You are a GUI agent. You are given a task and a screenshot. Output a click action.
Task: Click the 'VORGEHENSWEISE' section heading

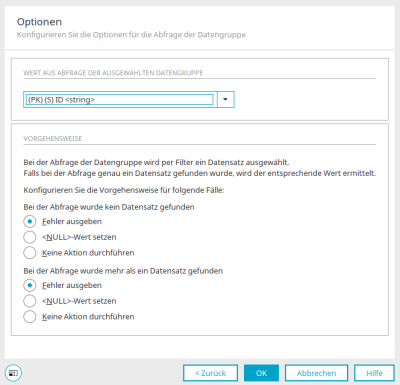point(53,139)
